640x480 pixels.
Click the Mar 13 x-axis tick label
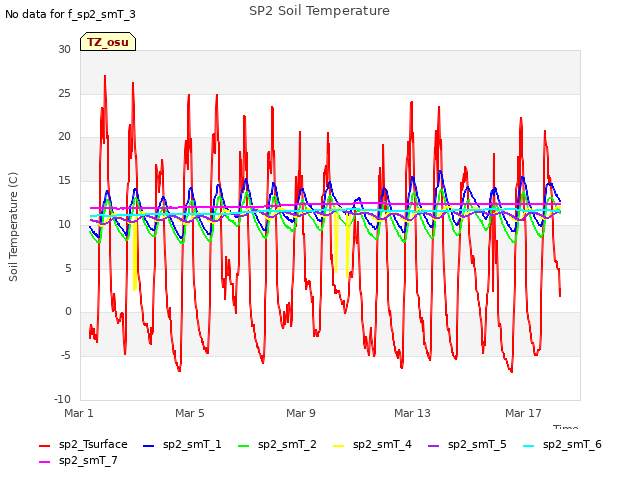click(x=412, y=413)
